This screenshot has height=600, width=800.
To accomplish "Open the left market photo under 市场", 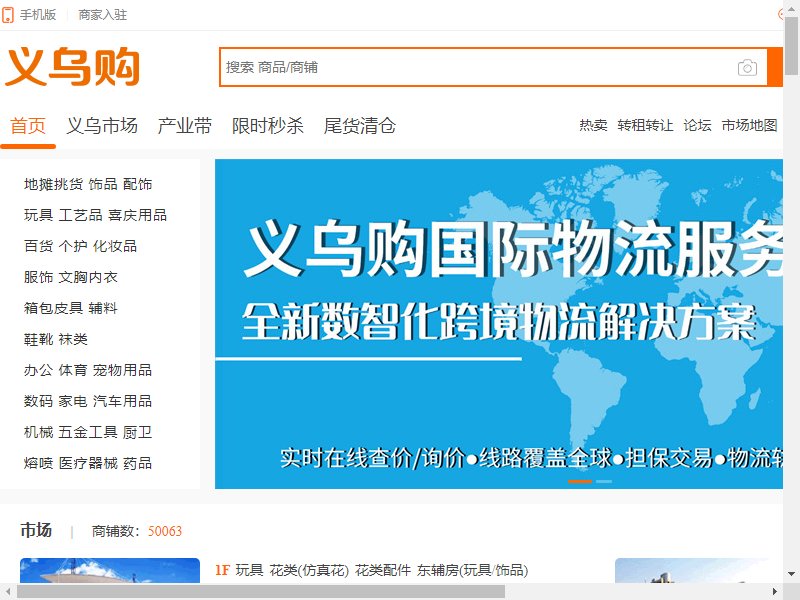I will tap(110, 570).
